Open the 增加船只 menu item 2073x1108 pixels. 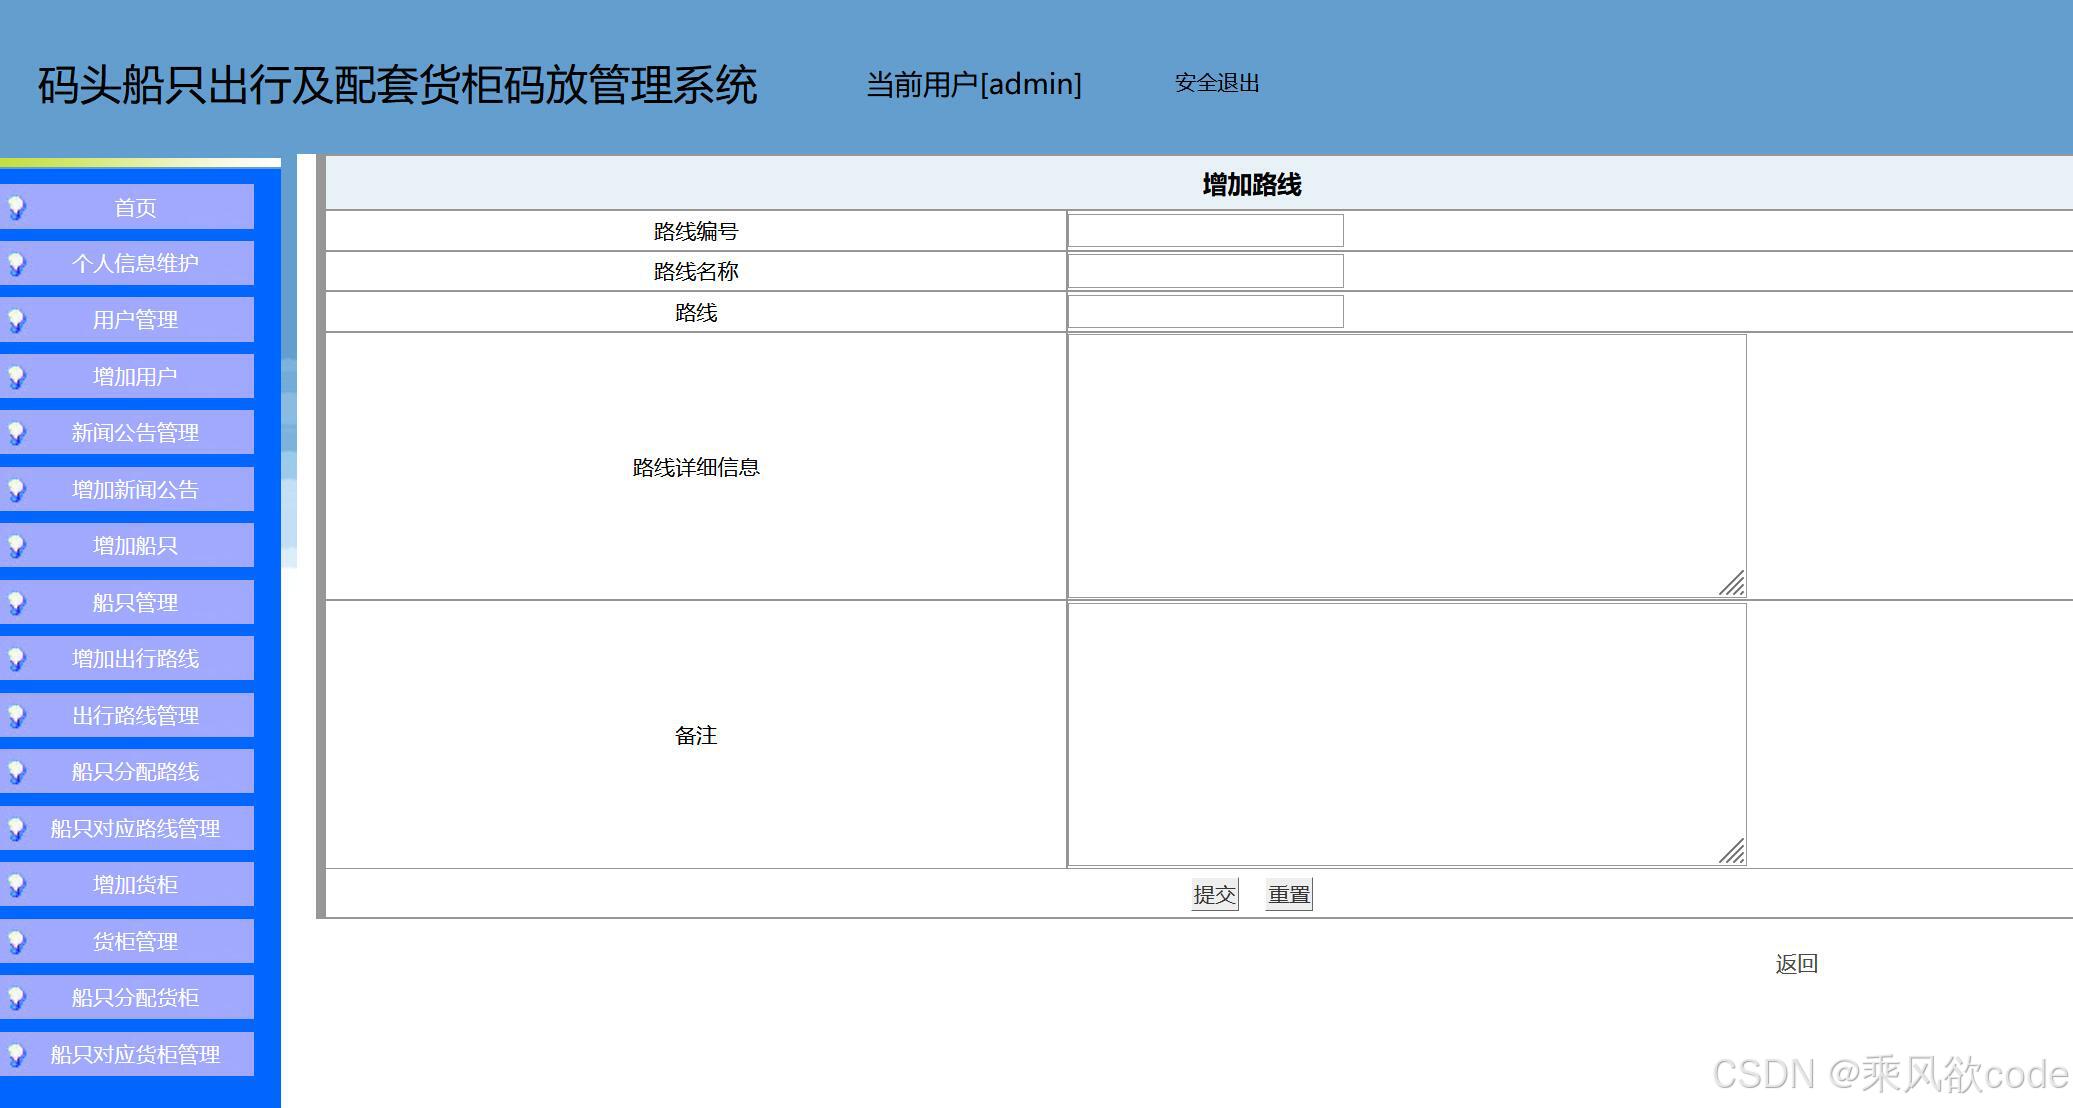click(135, 545)
